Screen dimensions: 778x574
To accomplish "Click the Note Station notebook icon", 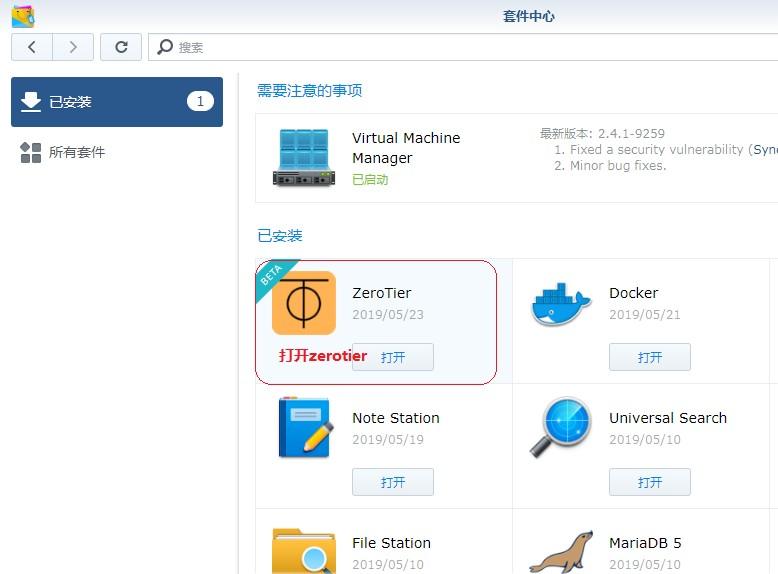I will click(x=306, y=427).
